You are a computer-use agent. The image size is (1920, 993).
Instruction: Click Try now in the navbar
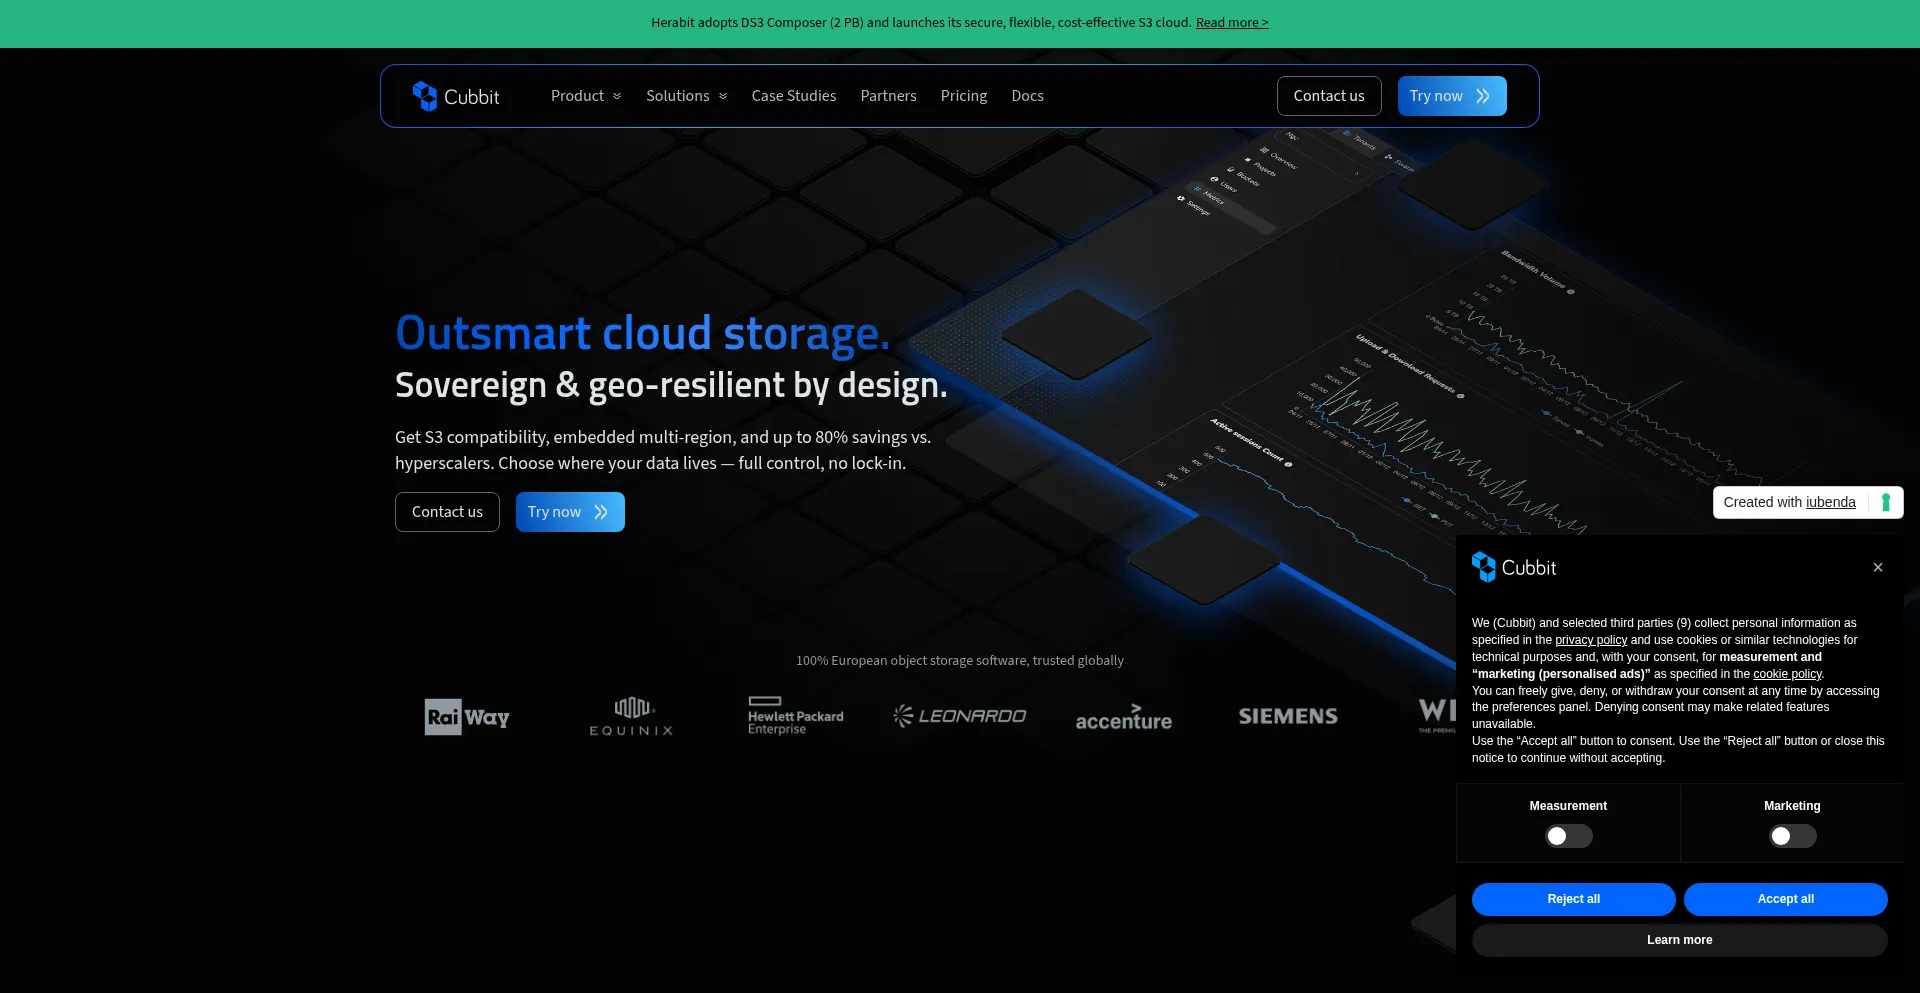1452,96
